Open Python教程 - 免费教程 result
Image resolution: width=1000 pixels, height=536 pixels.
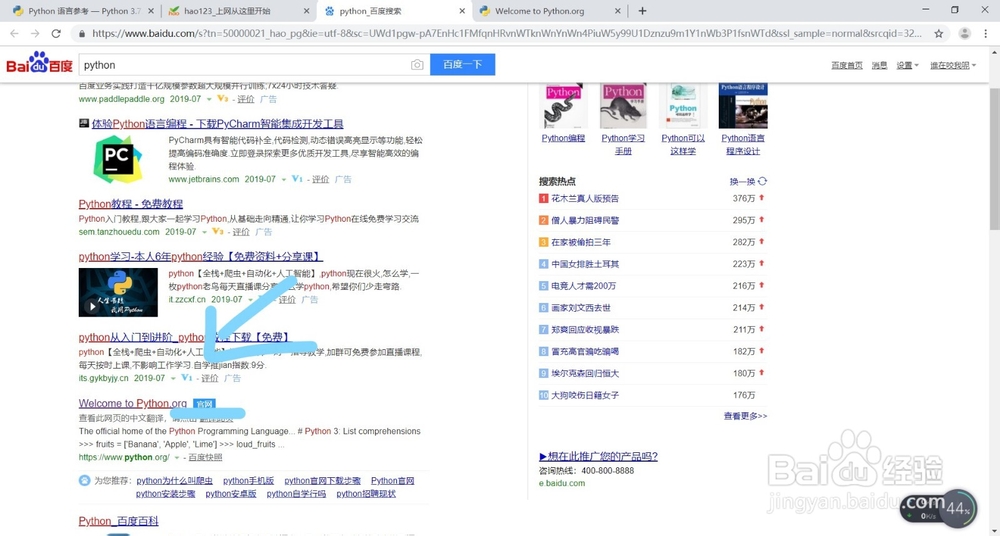(x=131, y=204)
